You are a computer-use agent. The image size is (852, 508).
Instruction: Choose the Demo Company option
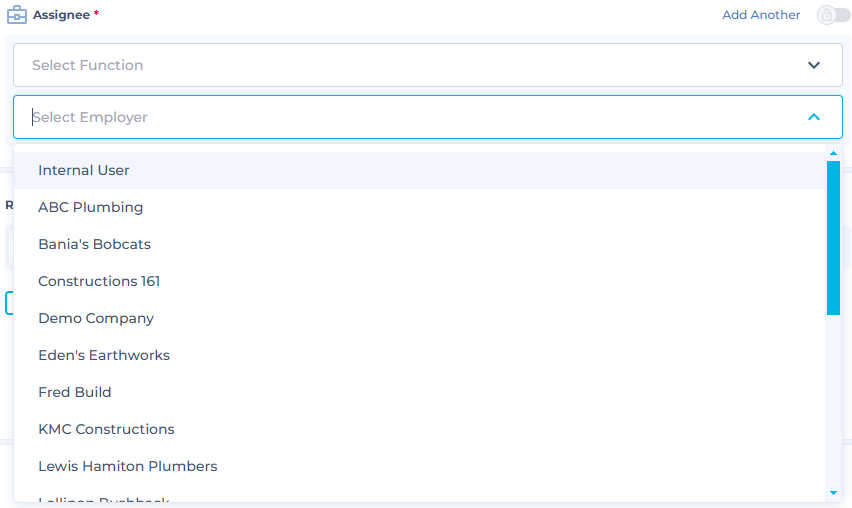pos(96,318)
